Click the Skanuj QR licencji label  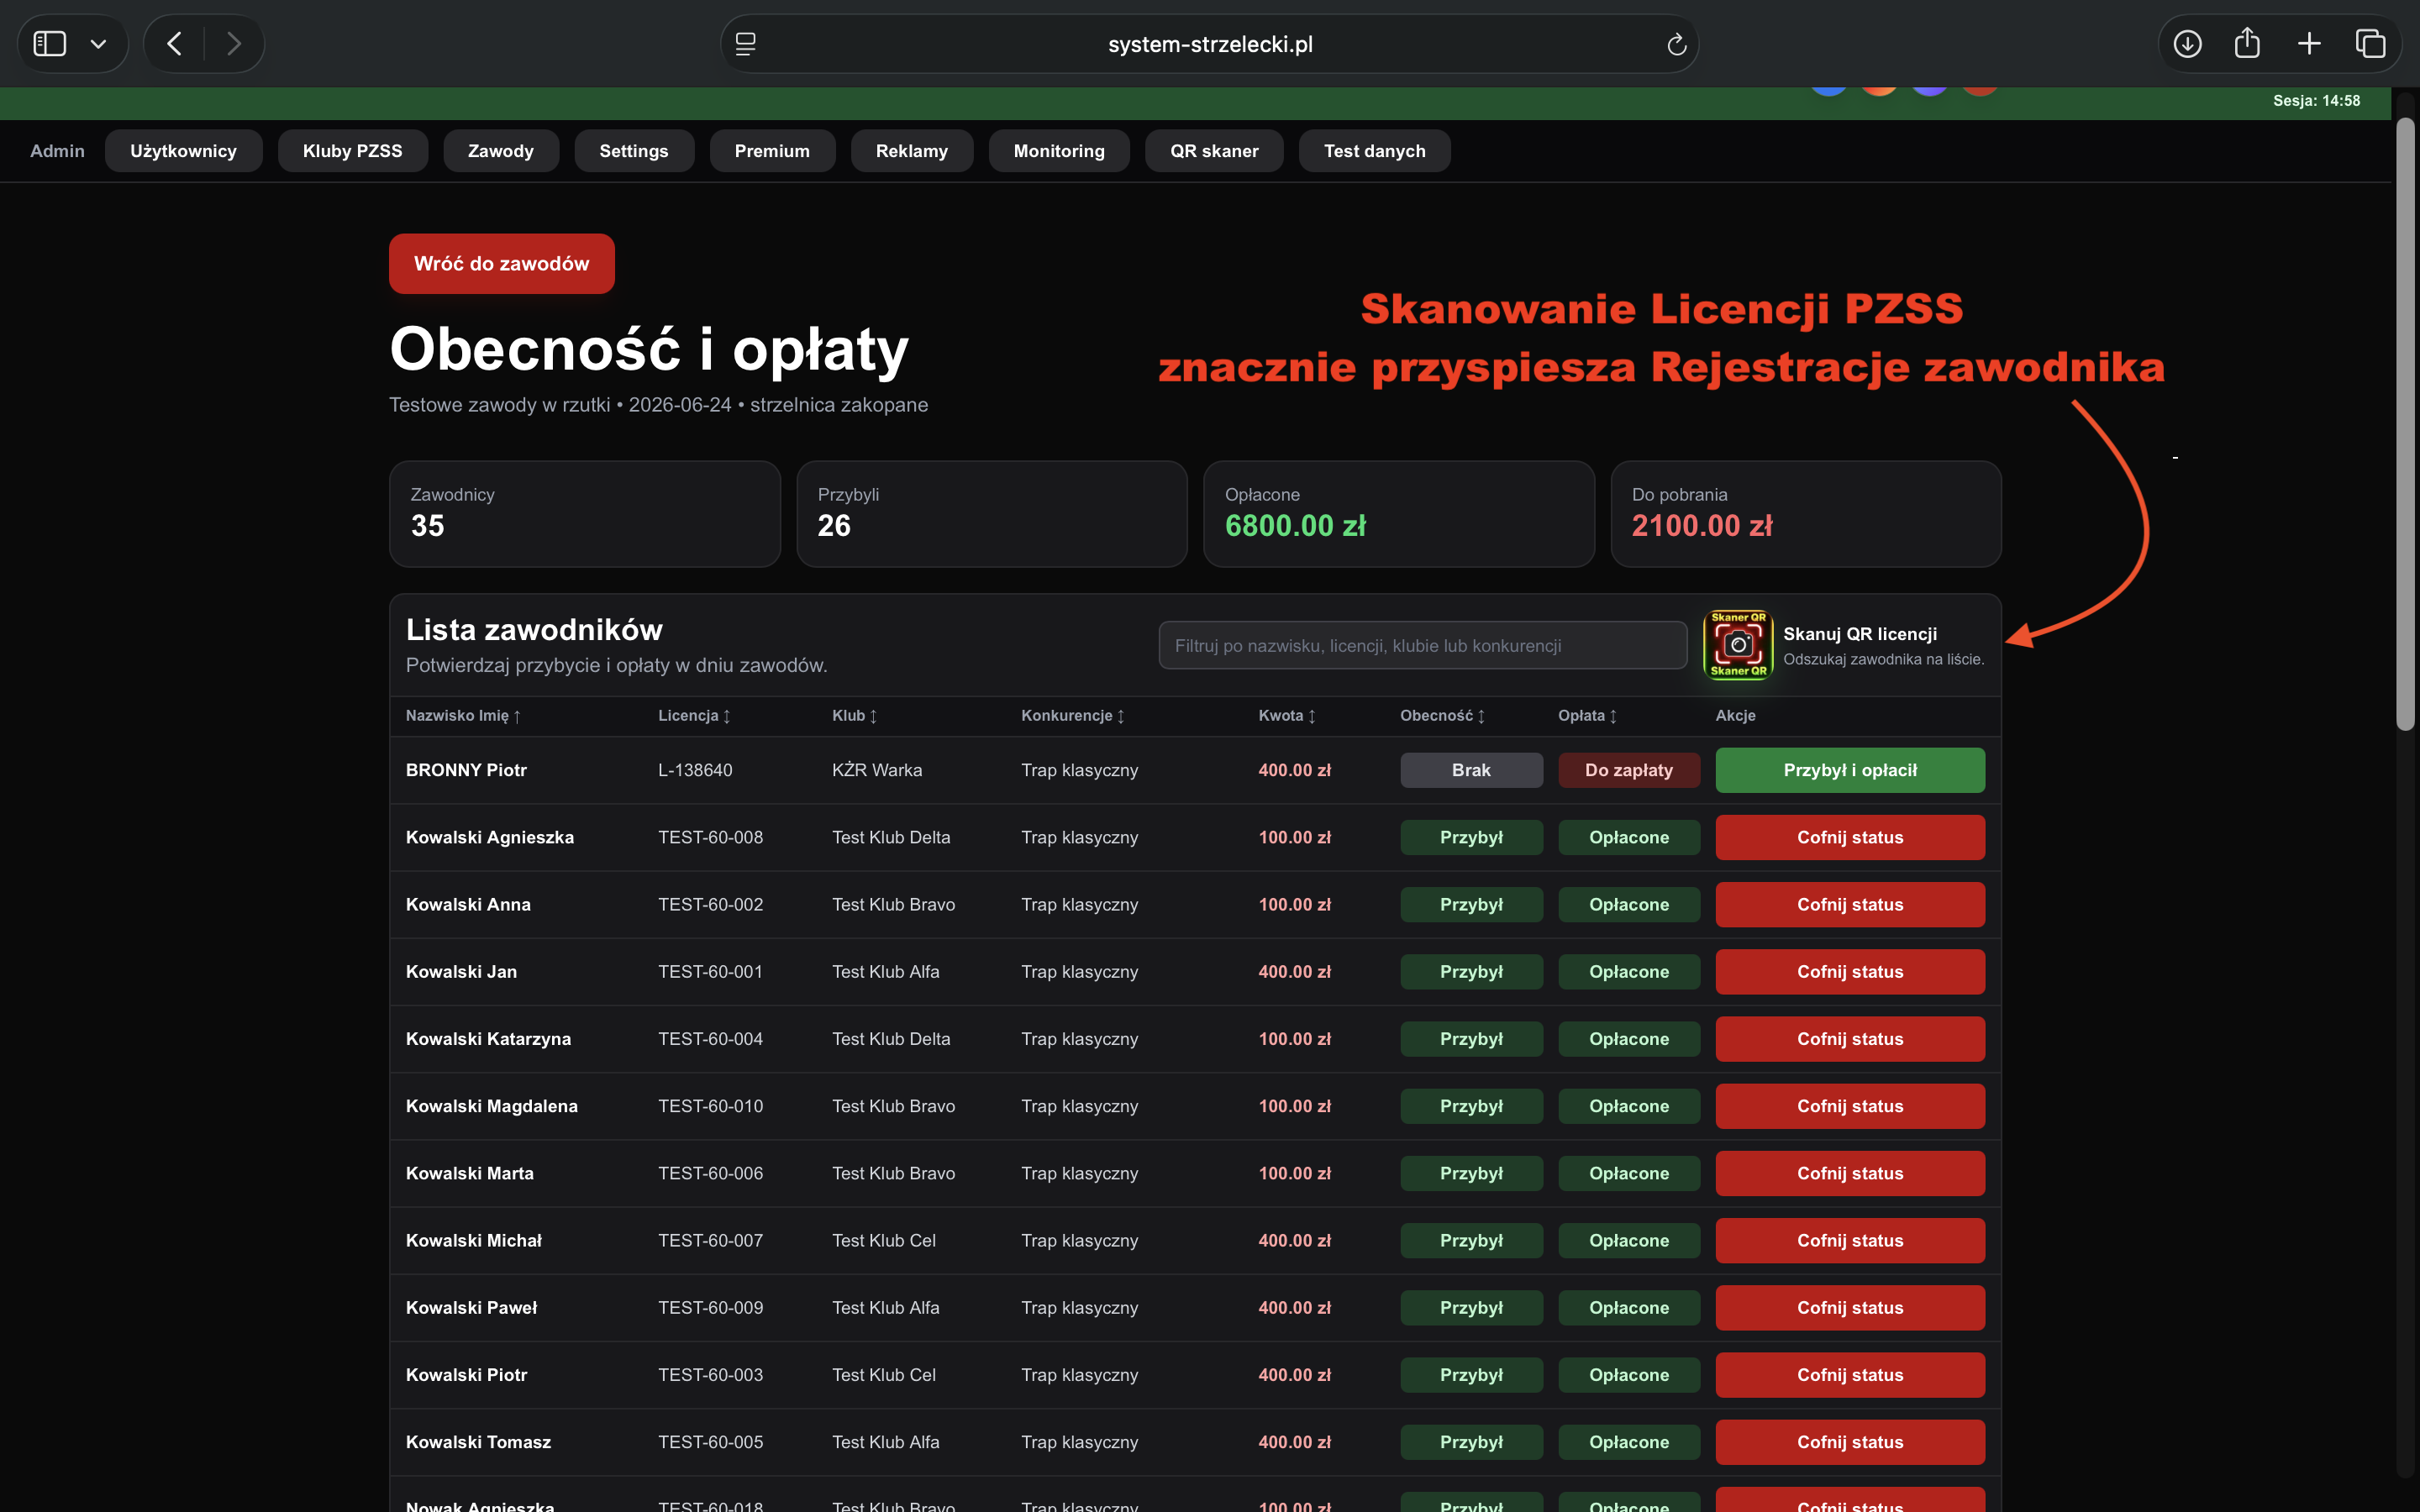(1860, 634)
